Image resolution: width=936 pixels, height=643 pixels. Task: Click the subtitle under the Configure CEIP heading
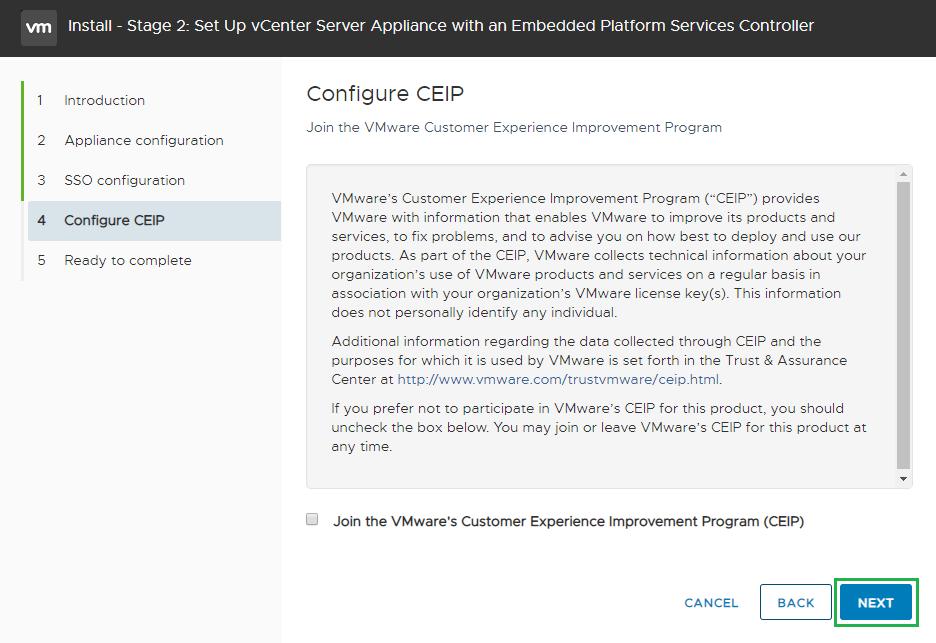(x=513, y=128)
